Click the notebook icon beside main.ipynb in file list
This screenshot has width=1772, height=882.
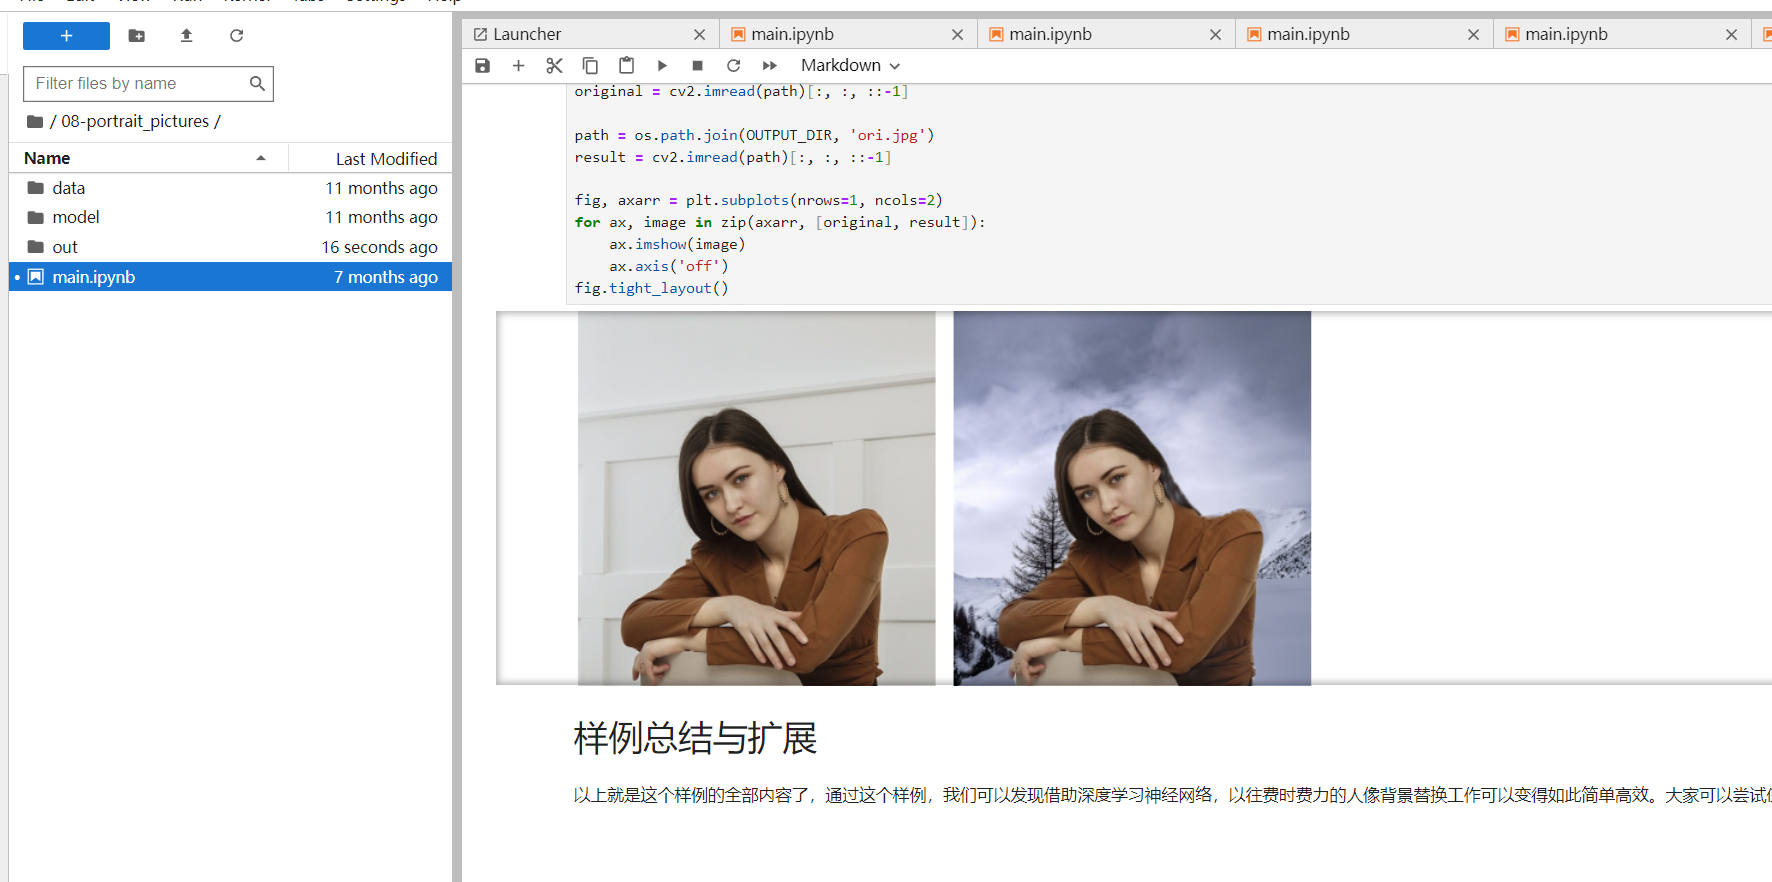coord(36,277)
